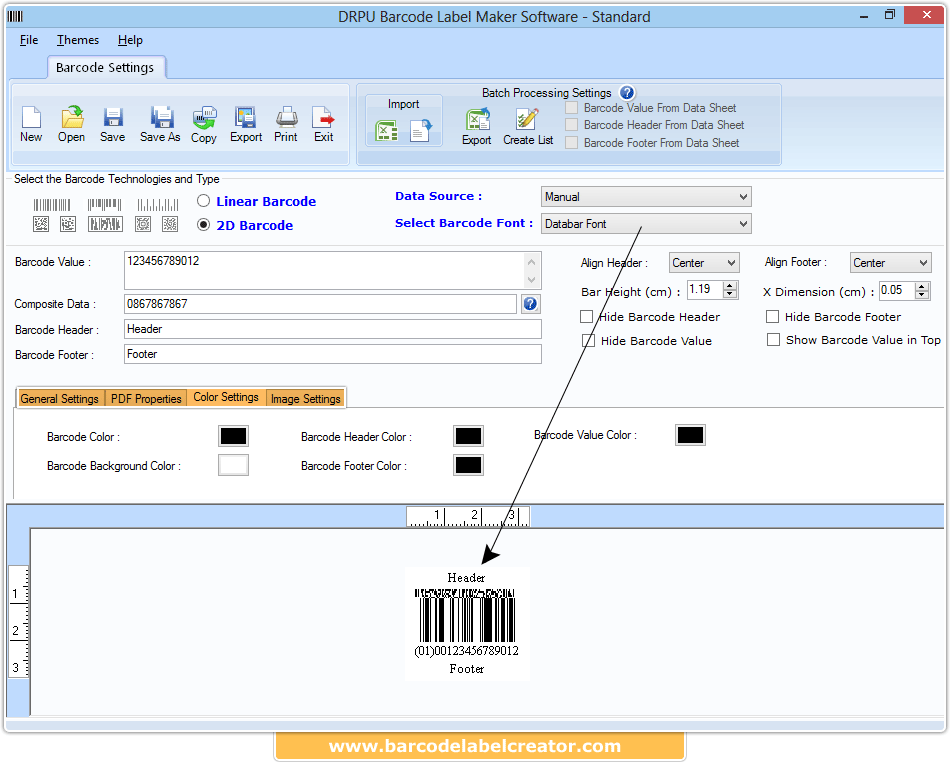Screen dimensions: 950x762
Task: Click the batch processing Export icon
Action: pyautogui.click(x=477, y=119)
